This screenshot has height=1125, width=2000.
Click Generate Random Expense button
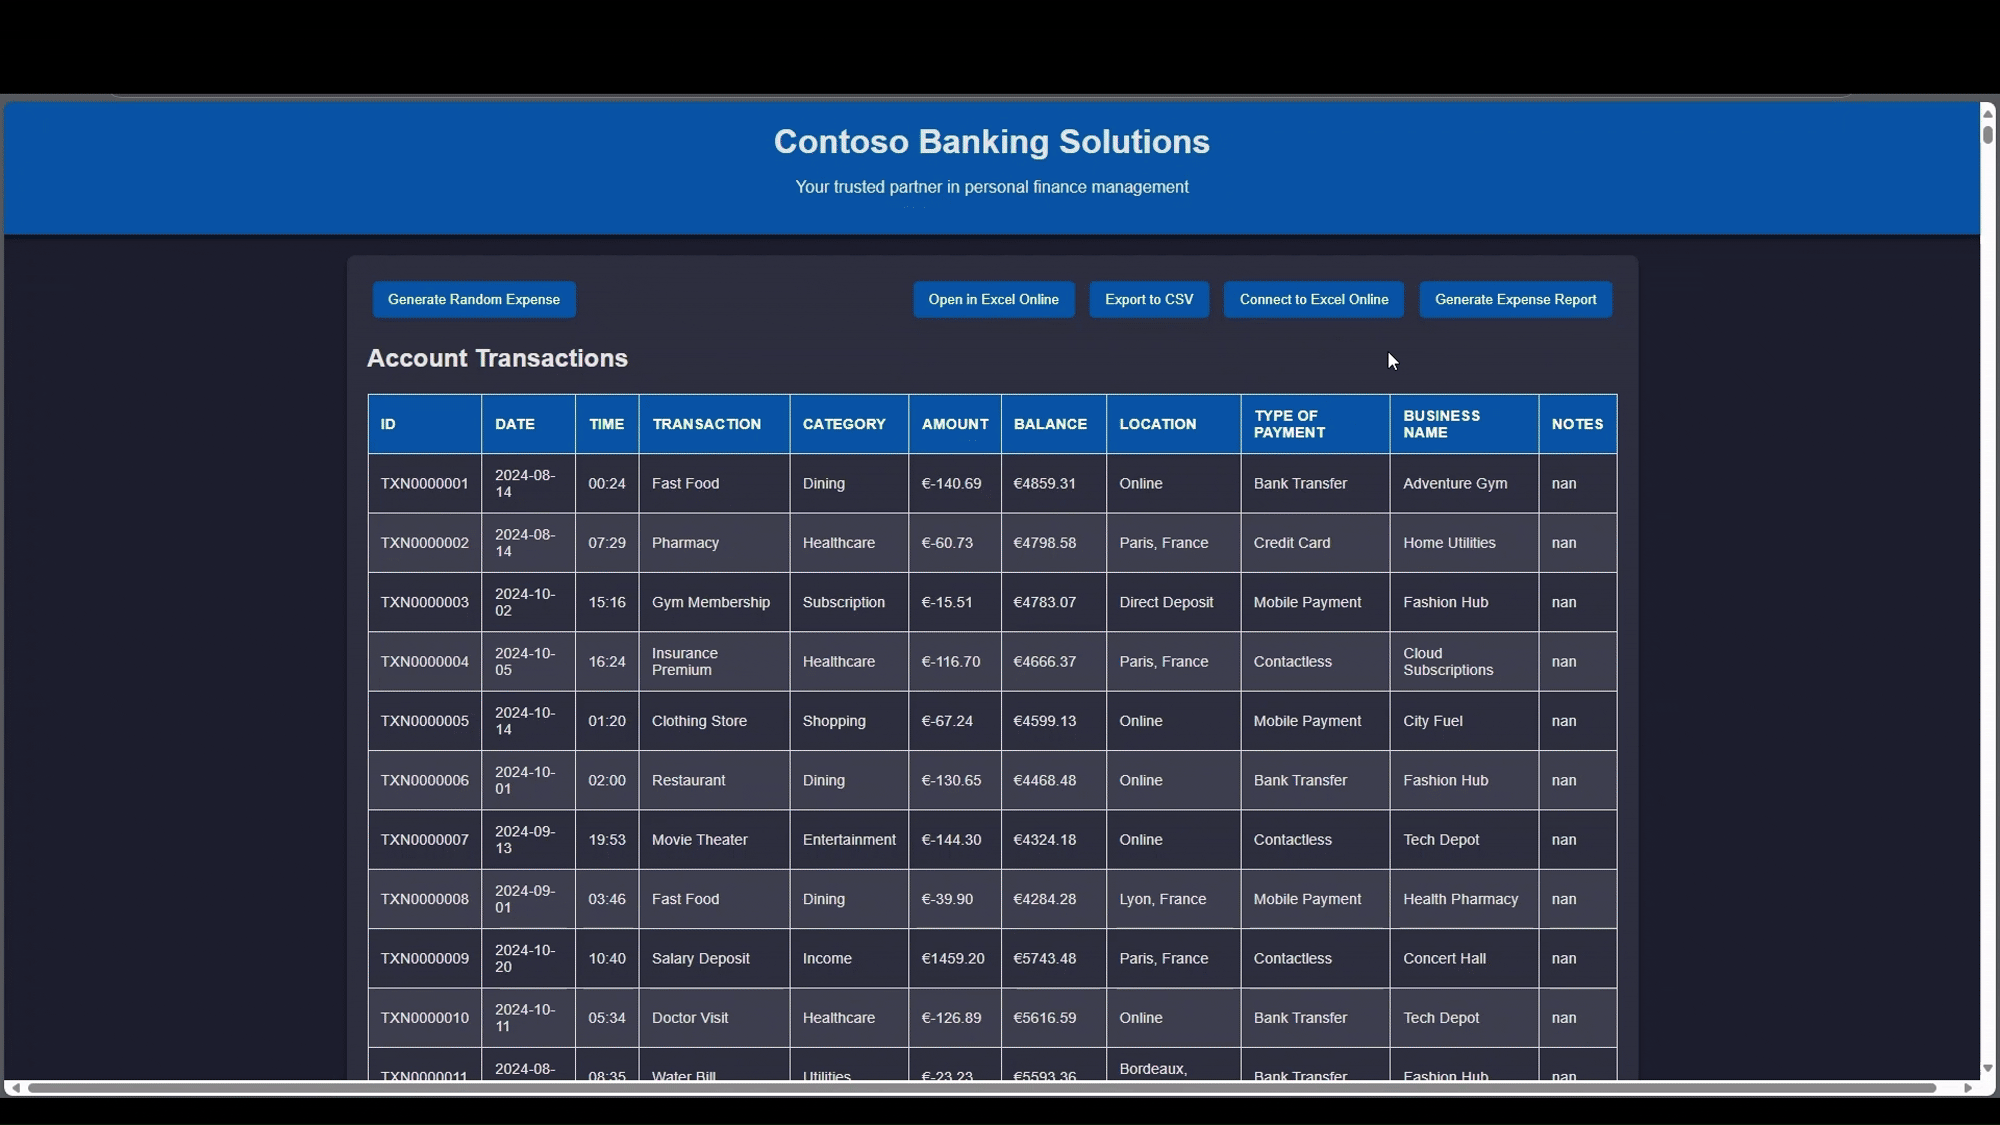coord(473,299)
